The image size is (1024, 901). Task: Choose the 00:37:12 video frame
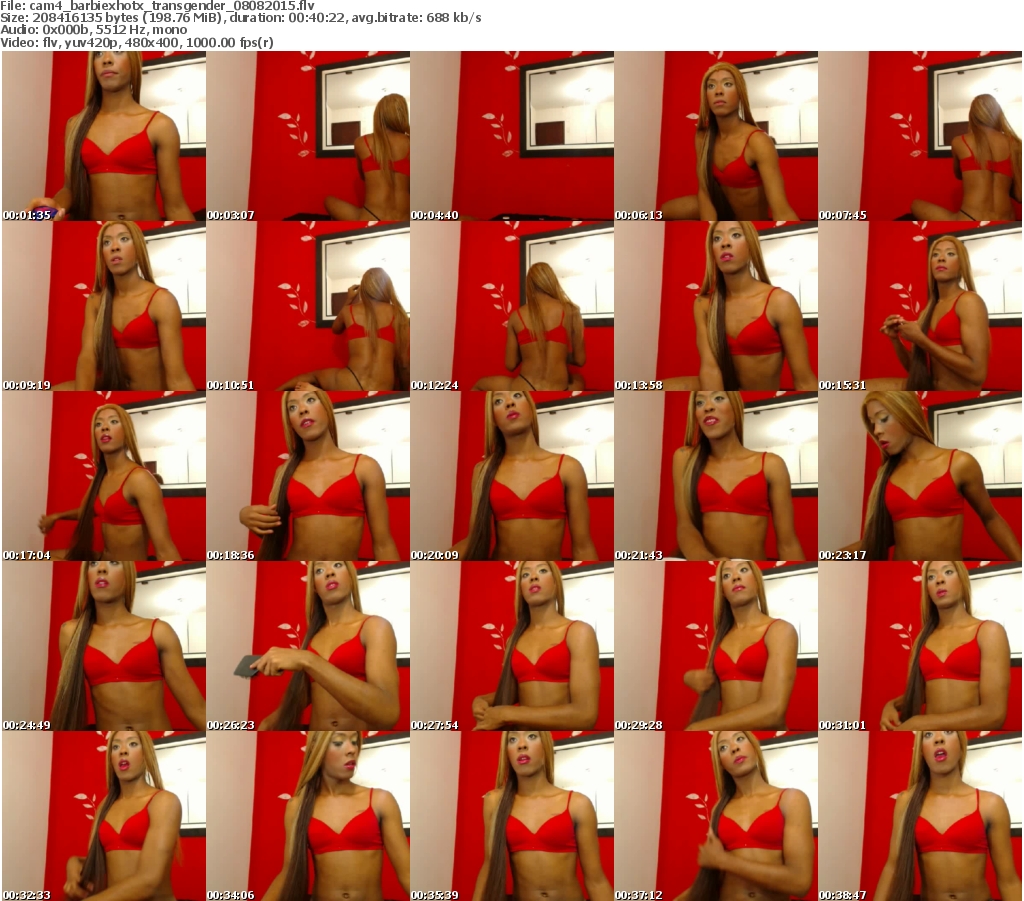716,816
